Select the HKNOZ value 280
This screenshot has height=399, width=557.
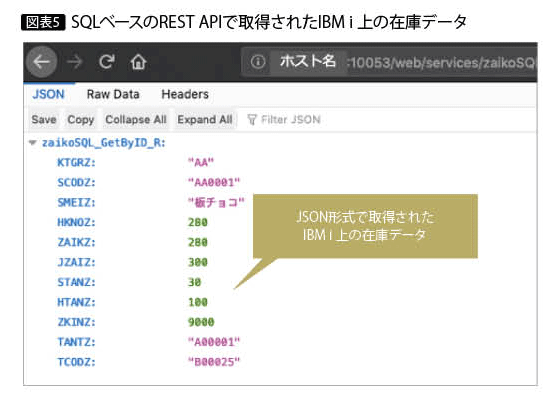click(198, 222)
